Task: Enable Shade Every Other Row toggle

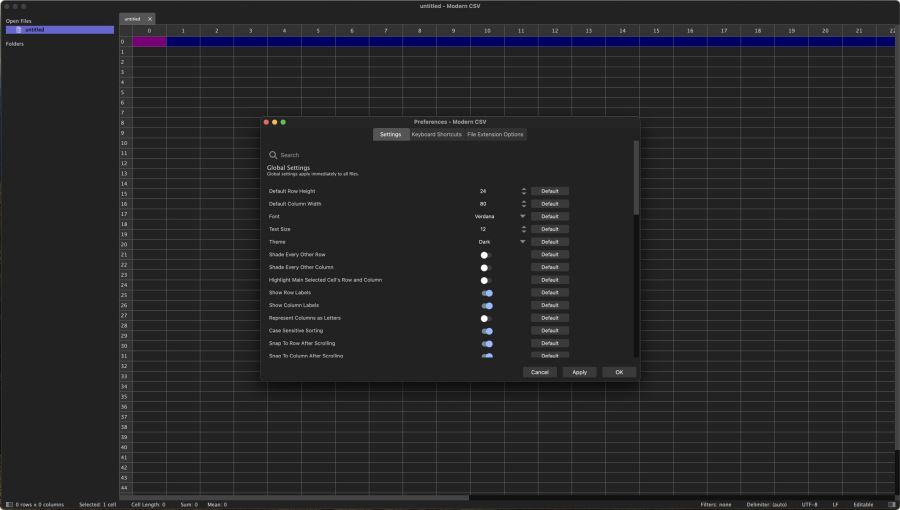Action: [x=486, y=255]
